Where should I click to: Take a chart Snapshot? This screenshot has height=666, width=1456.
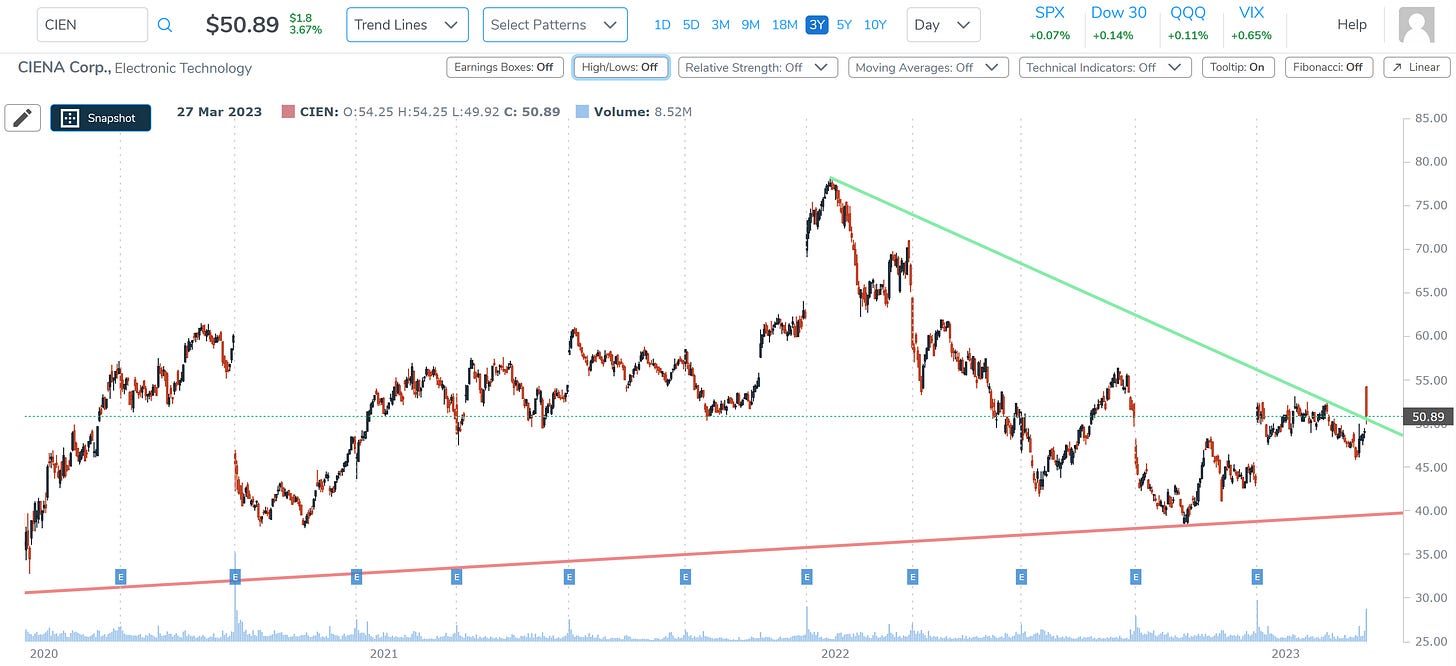click(100, 118)
